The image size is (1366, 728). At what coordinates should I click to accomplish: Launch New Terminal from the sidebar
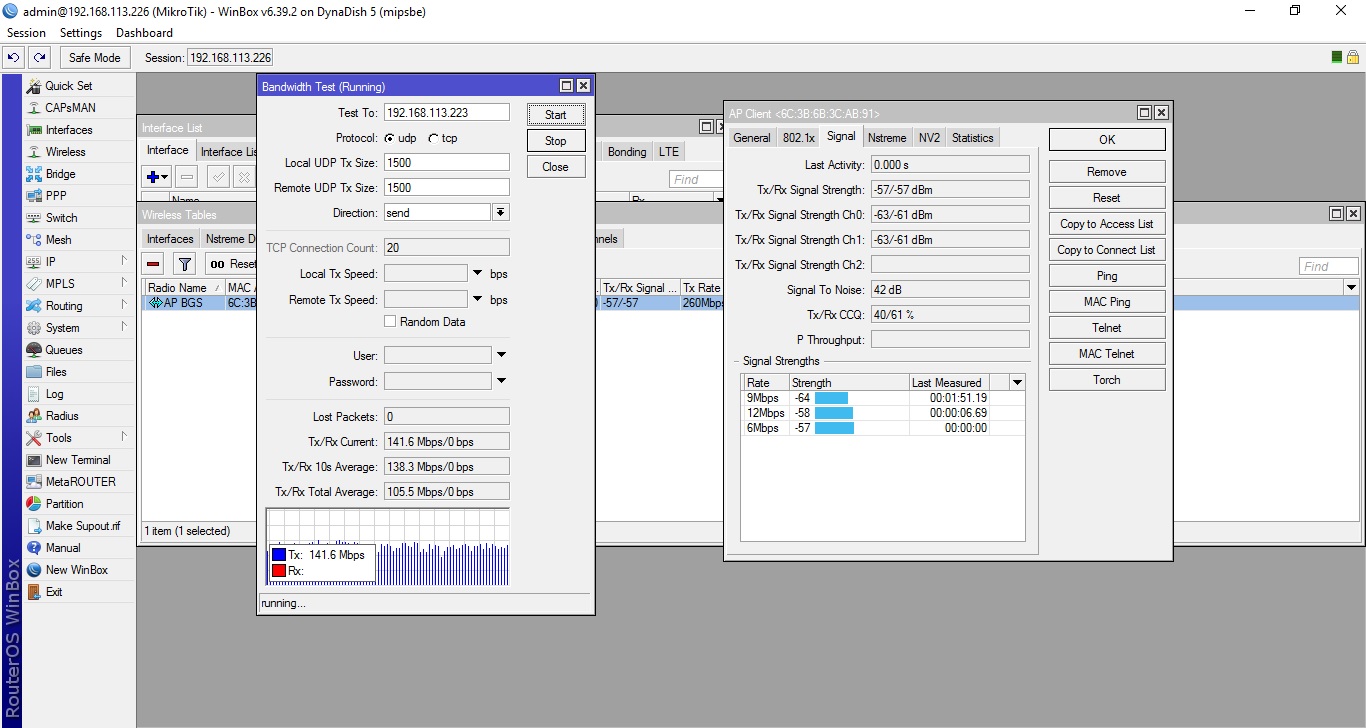point(78,460)
